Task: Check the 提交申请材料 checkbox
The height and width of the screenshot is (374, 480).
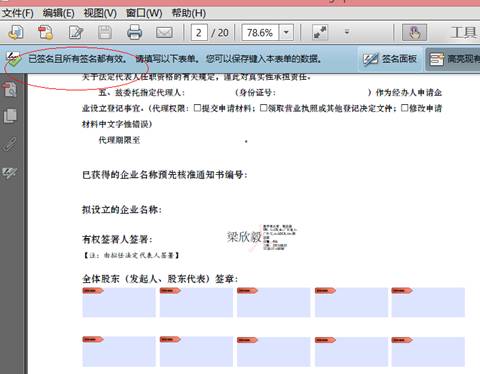Action: [197, 108]
